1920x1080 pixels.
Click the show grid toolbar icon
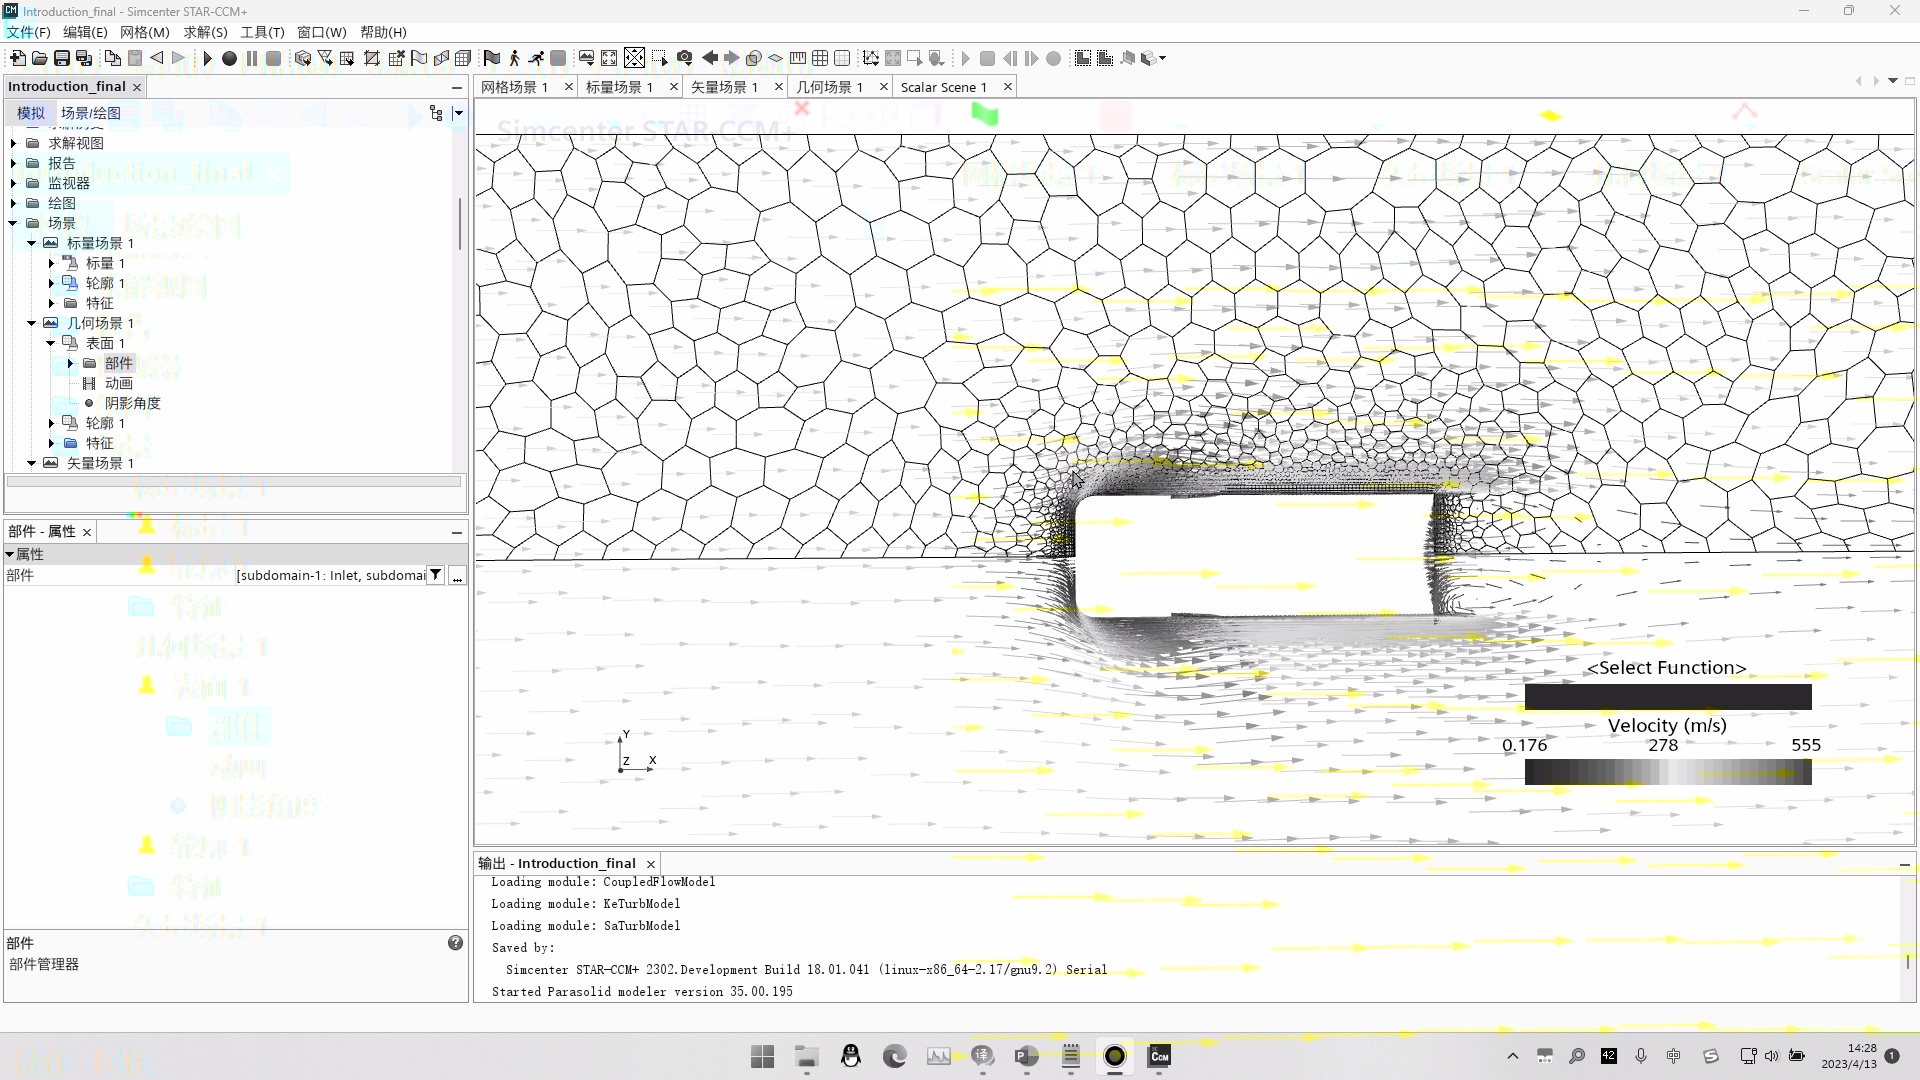tap(820, 58)
